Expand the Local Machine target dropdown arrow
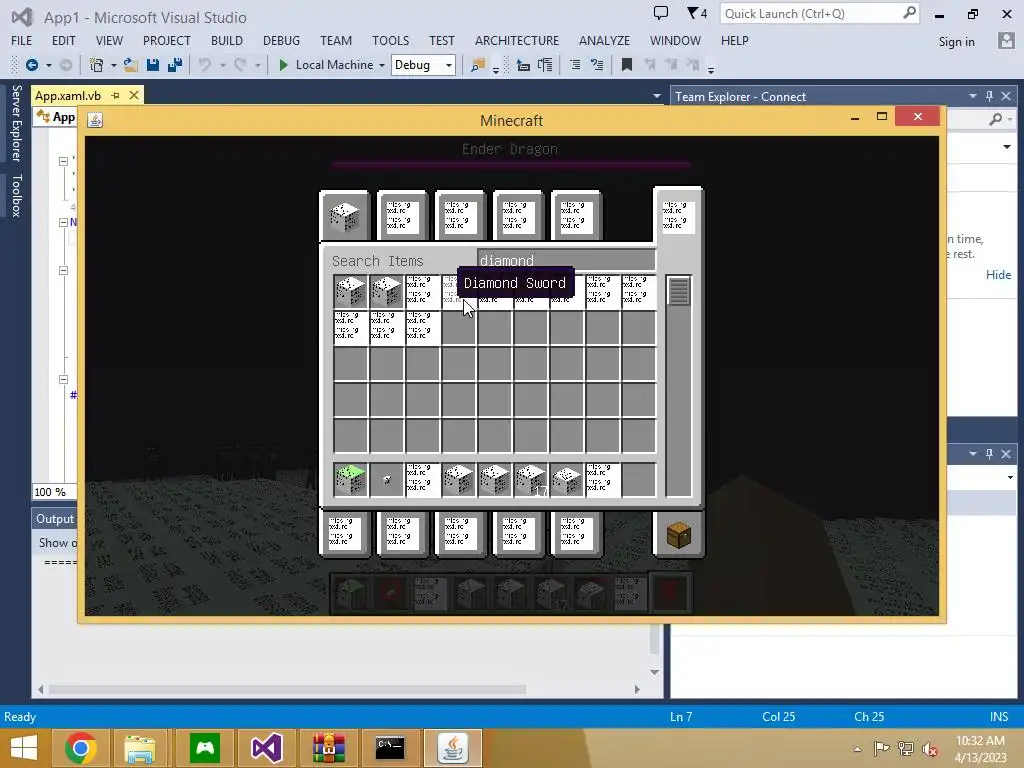 click(x=382, y=65)
